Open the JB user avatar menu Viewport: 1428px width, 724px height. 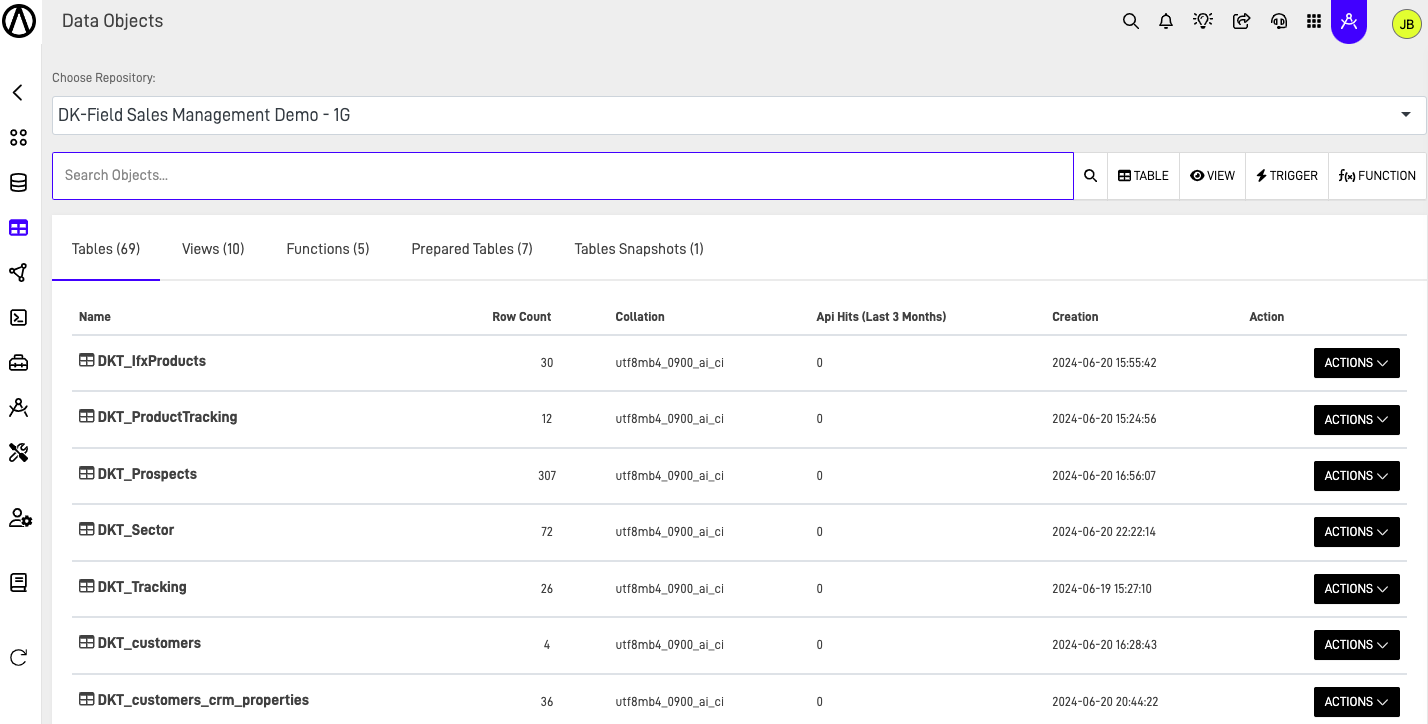[1407, 24]
